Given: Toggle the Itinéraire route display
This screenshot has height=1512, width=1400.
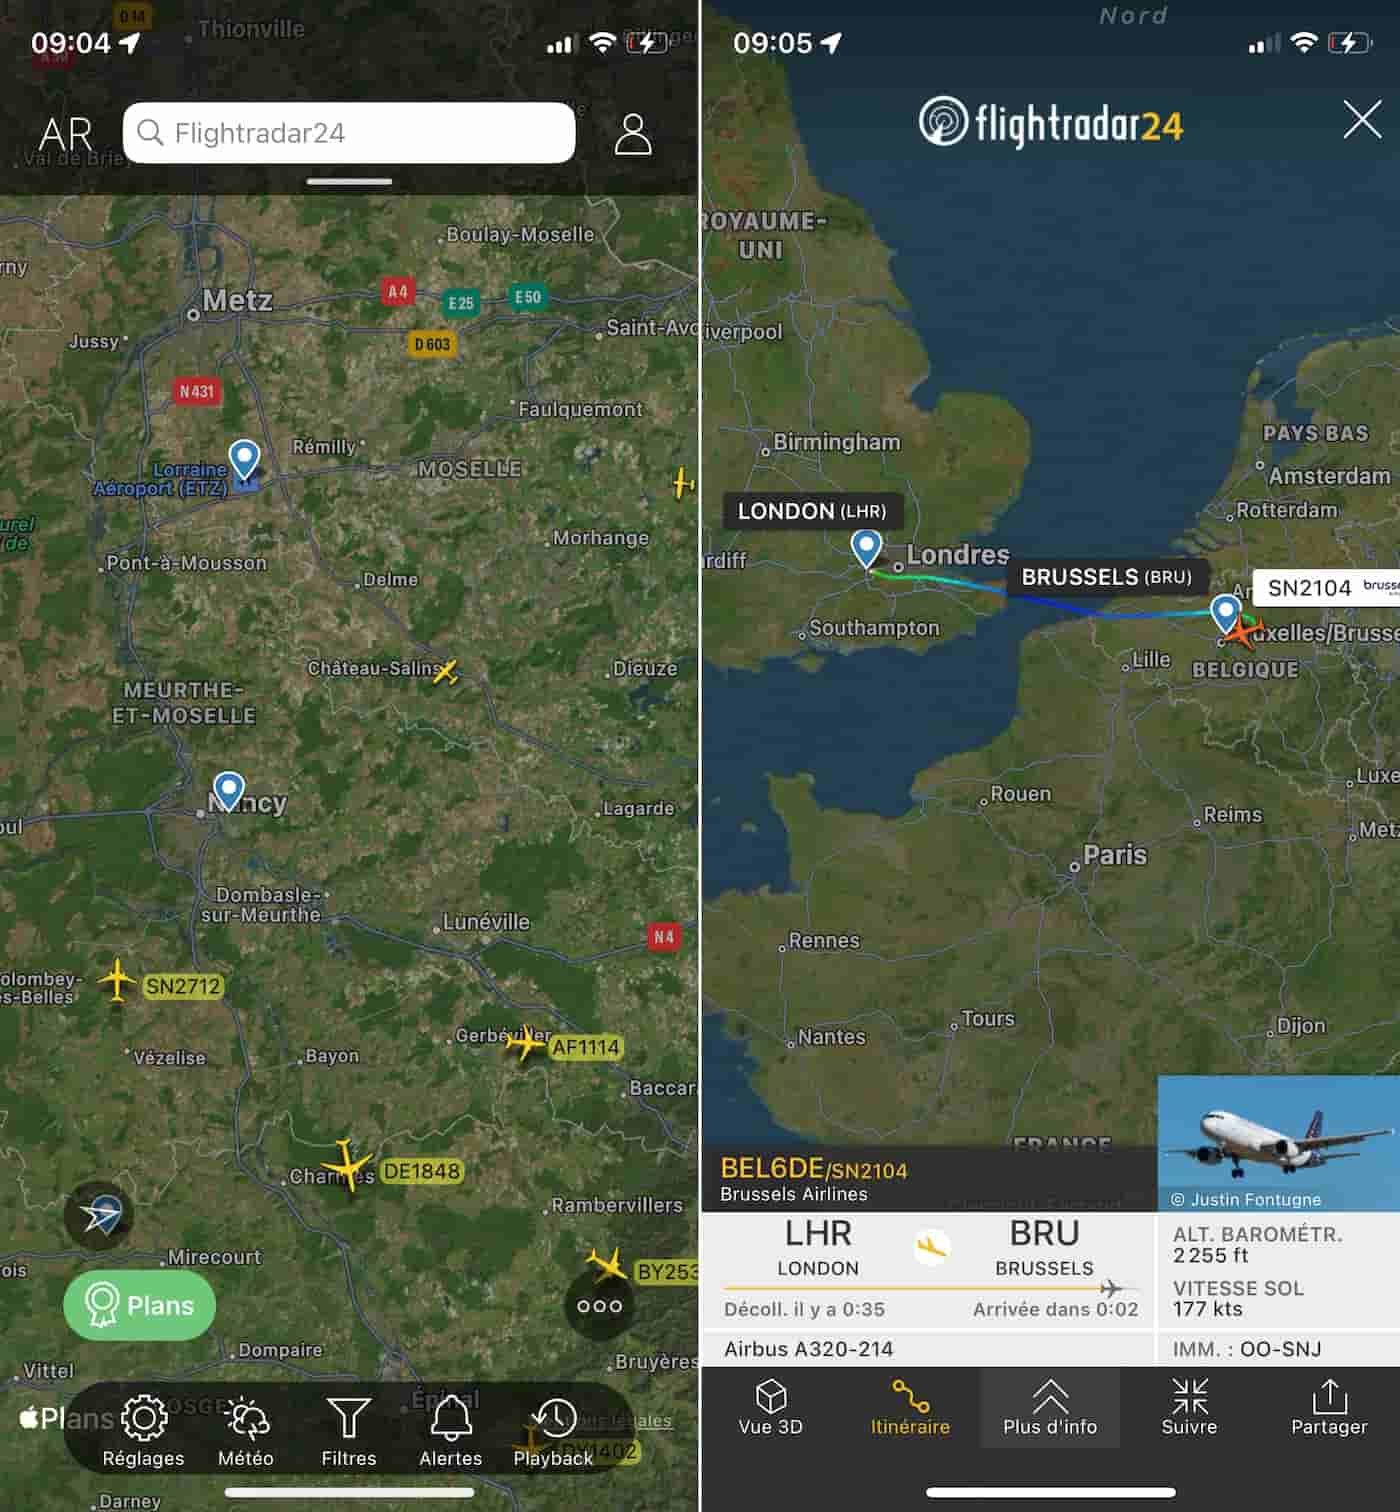Looking at the screenshot, I should pyautogui.click(x=910, y=1407).
